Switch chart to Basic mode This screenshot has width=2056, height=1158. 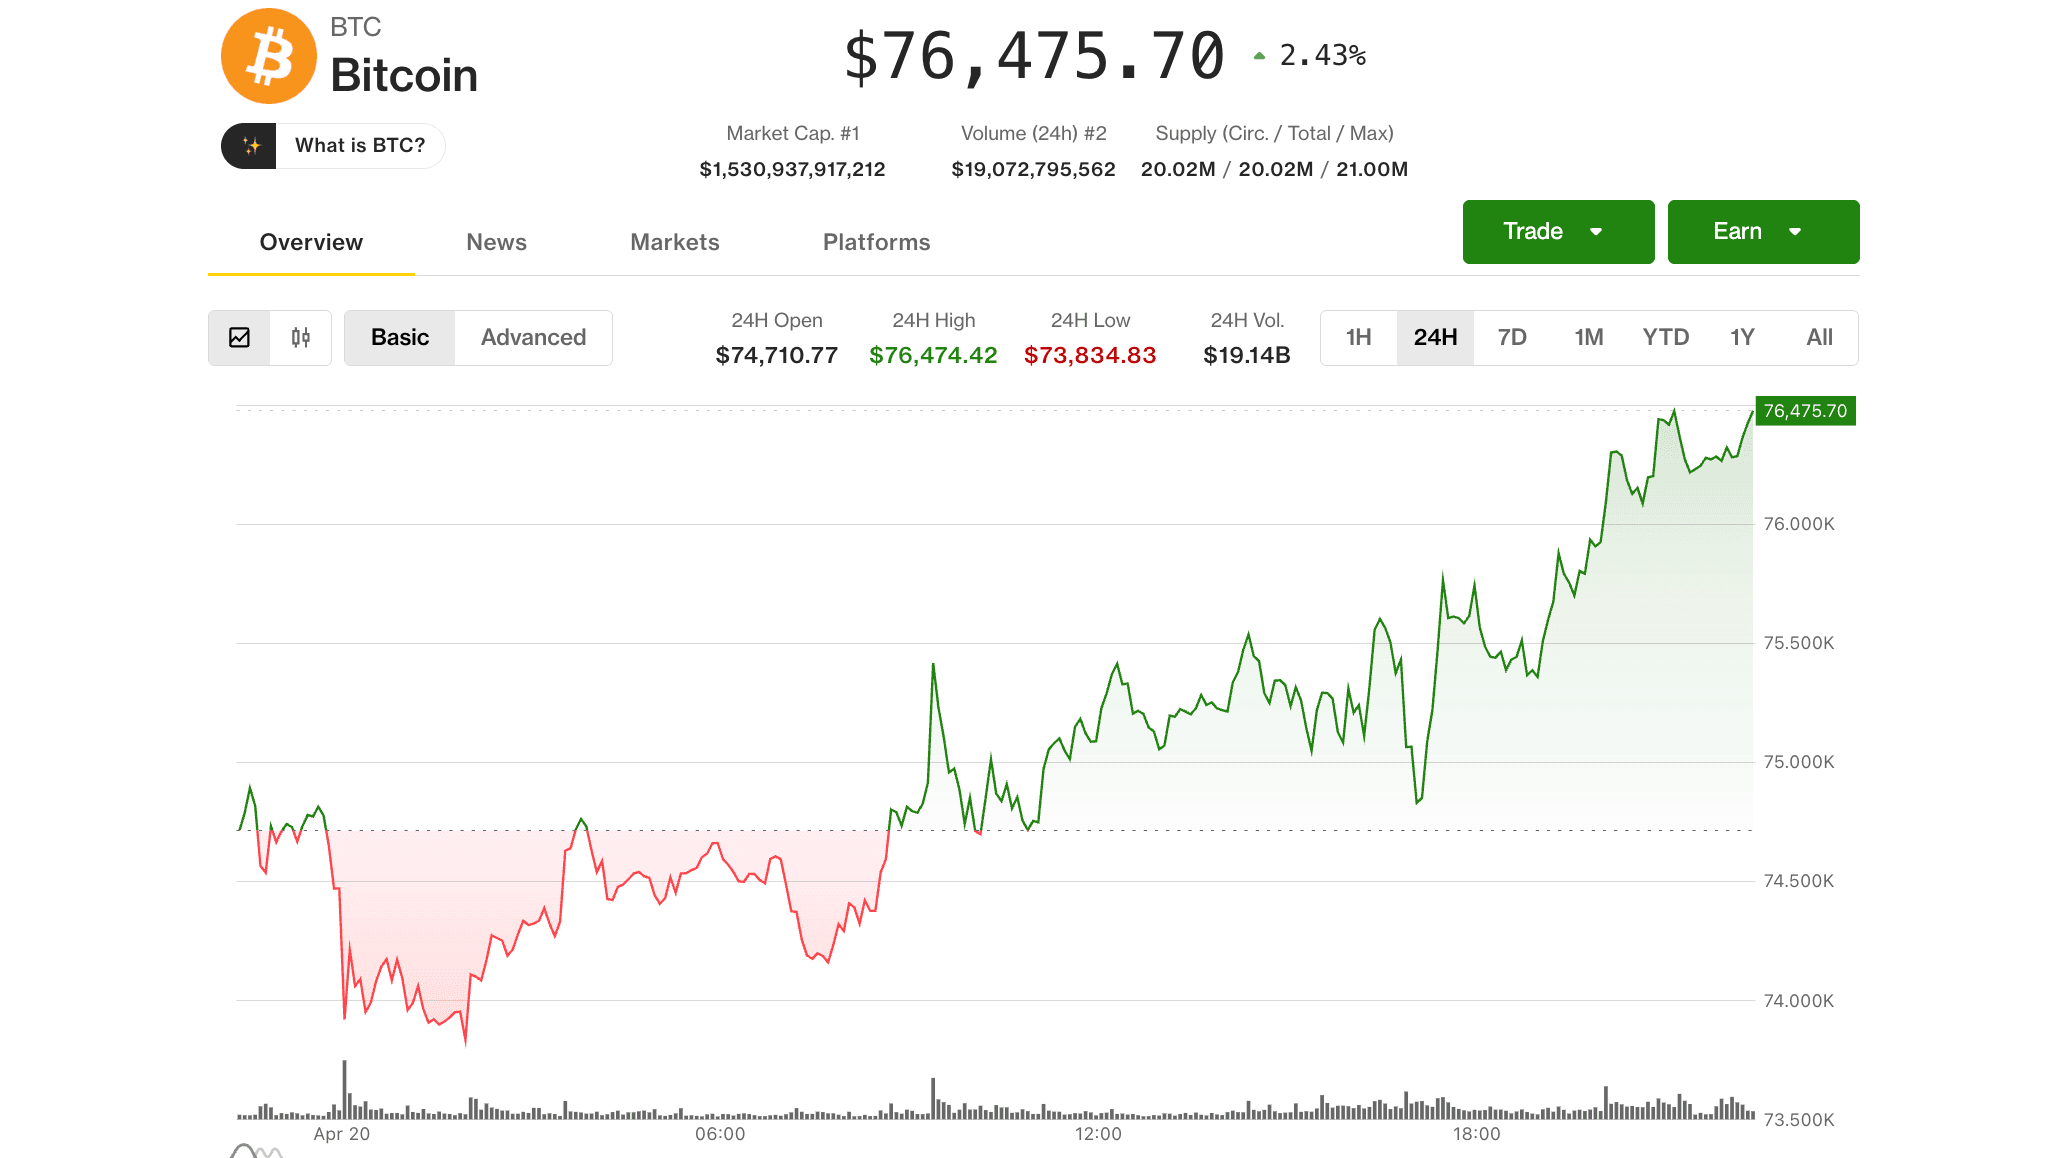click(x=399, y=338)
